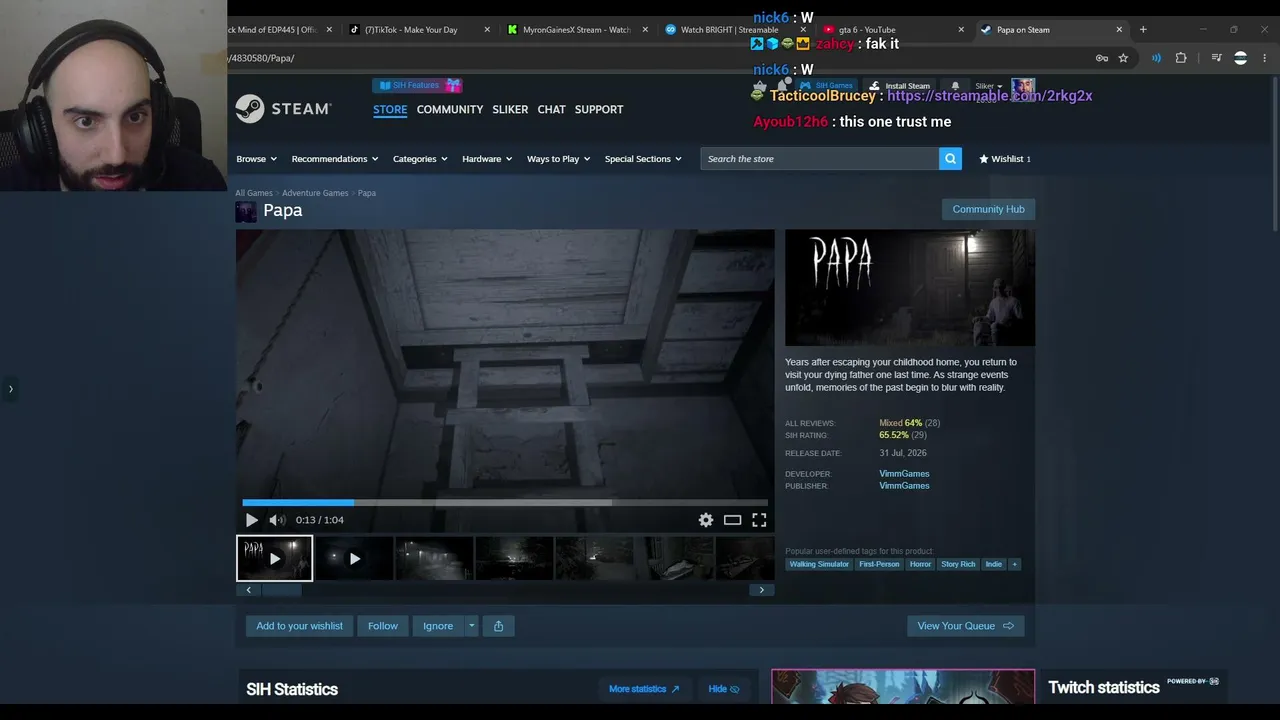This screenshot has width=1280, height=720.
Task: Open the Hardware dropdown
Action: tap(487, 159)
